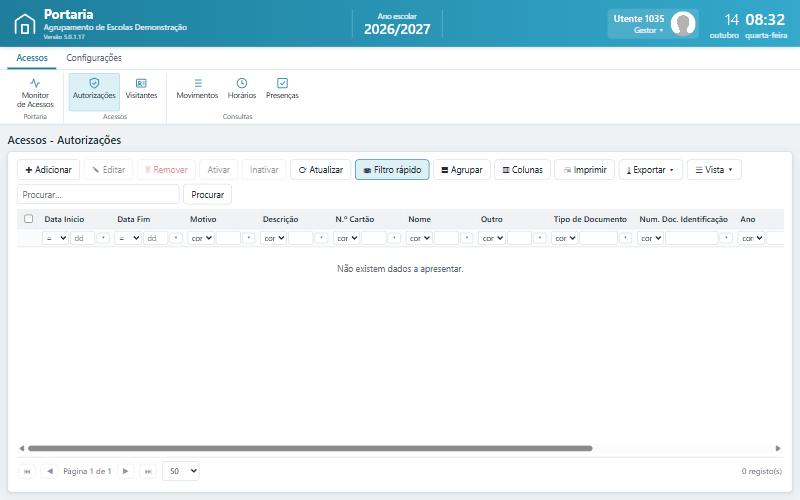Click Nome filter text field
The image size is (800, 500).
click(447, 238)
